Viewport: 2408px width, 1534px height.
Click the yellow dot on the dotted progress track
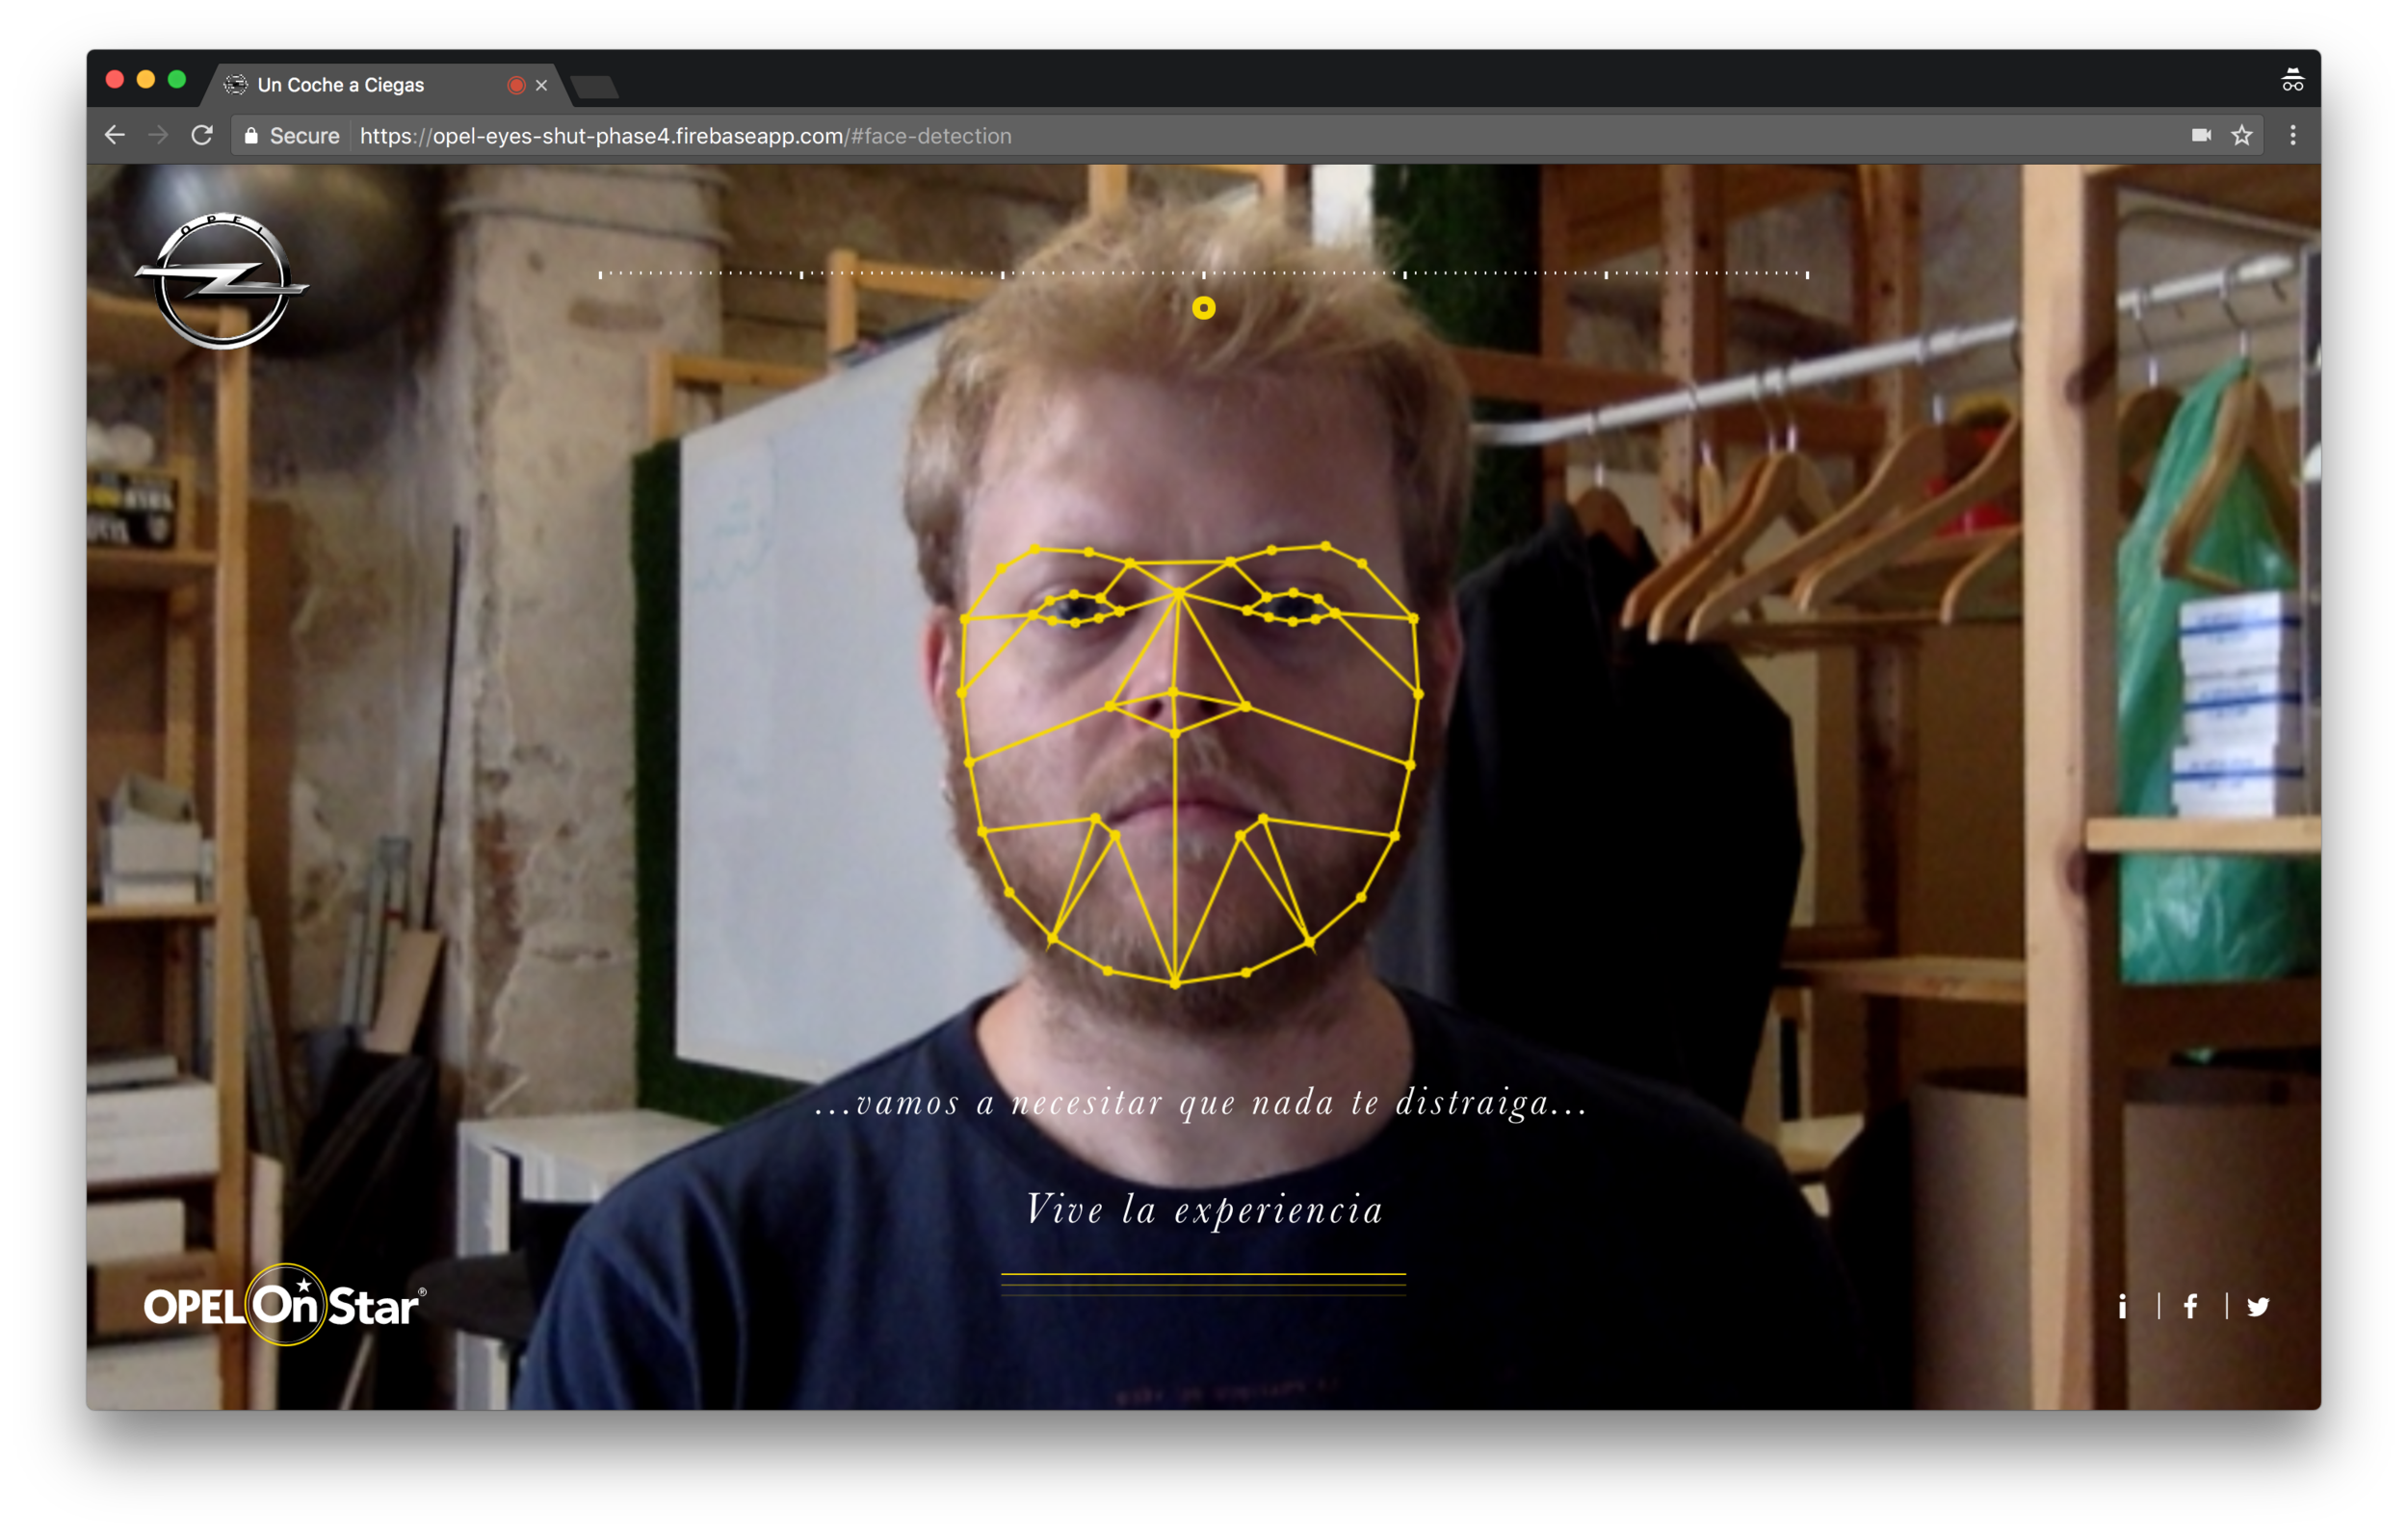click(1204, 308)
